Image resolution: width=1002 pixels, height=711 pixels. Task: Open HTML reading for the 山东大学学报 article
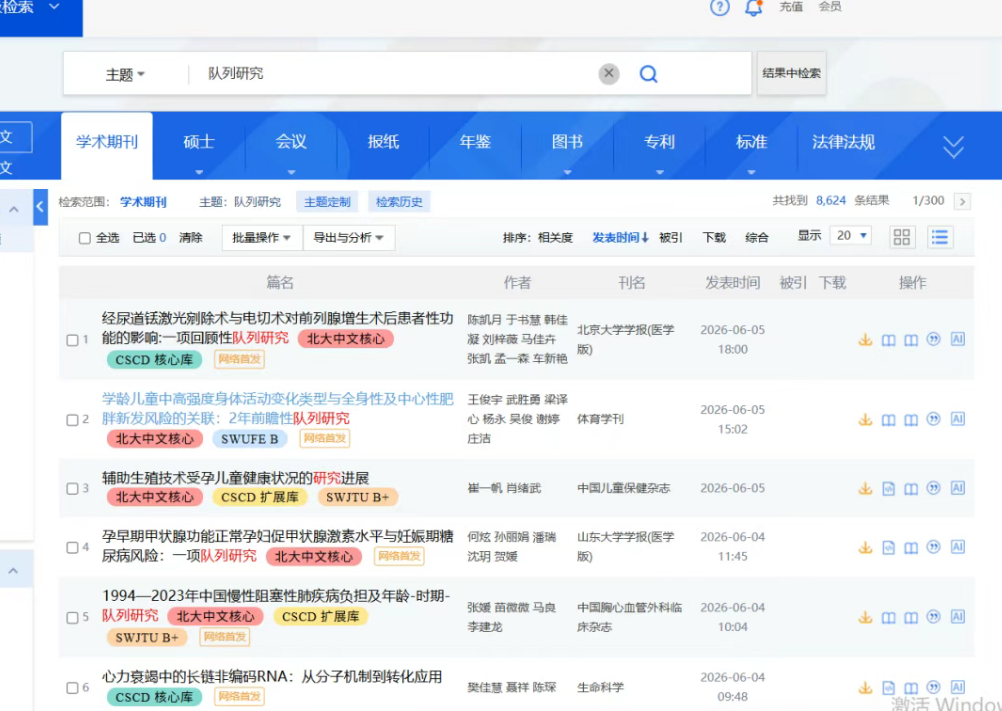(888, 547)
